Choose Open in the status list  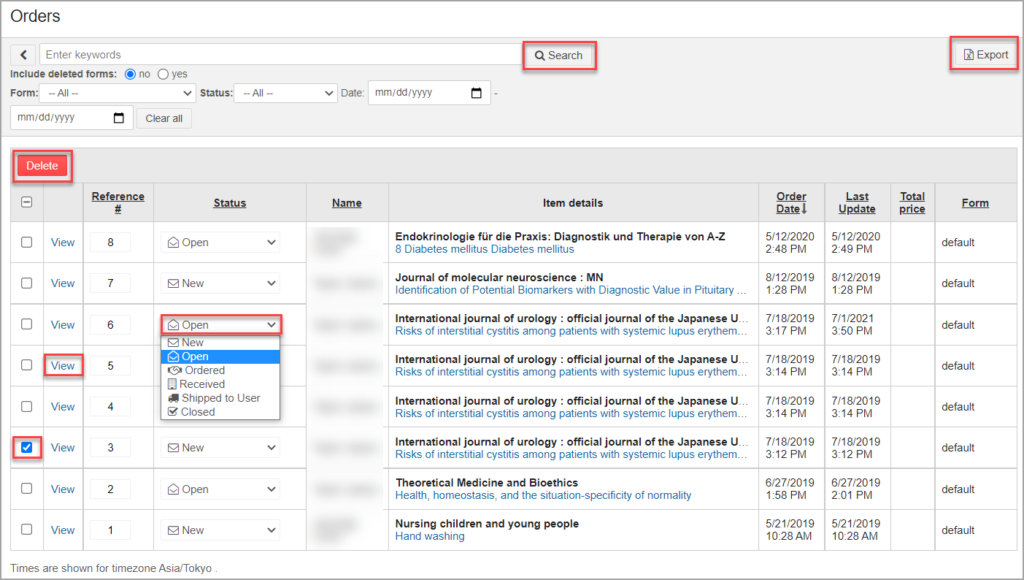point(221,357)
